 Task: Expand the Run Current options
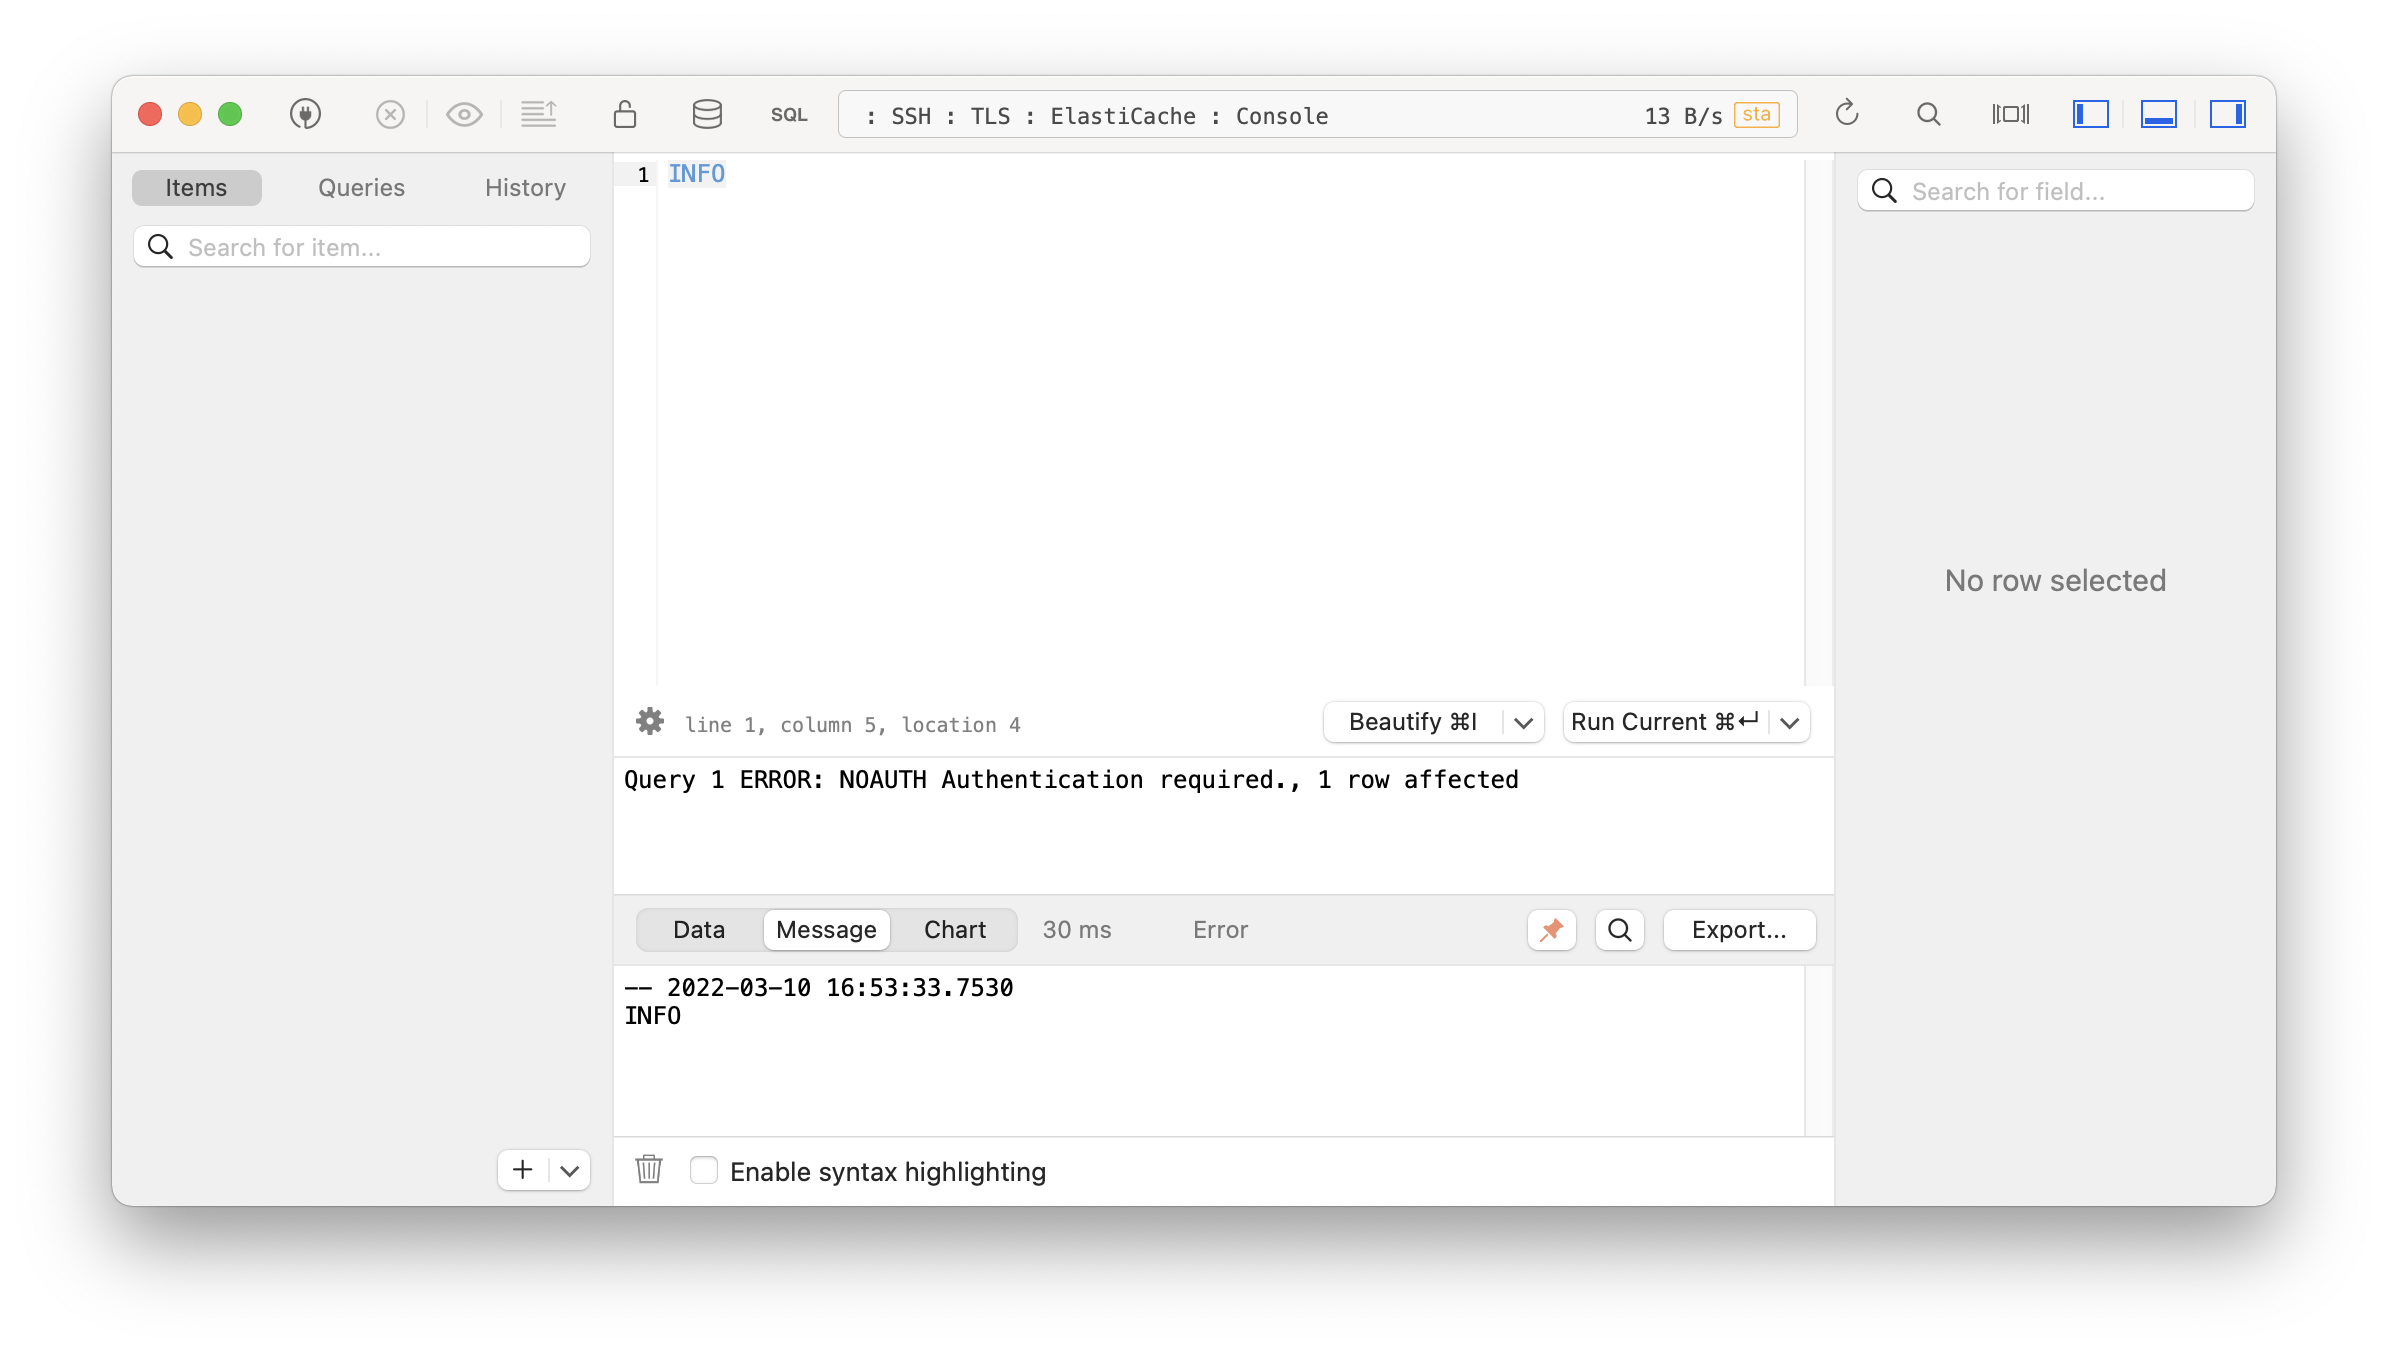(x=1789, y=722)
